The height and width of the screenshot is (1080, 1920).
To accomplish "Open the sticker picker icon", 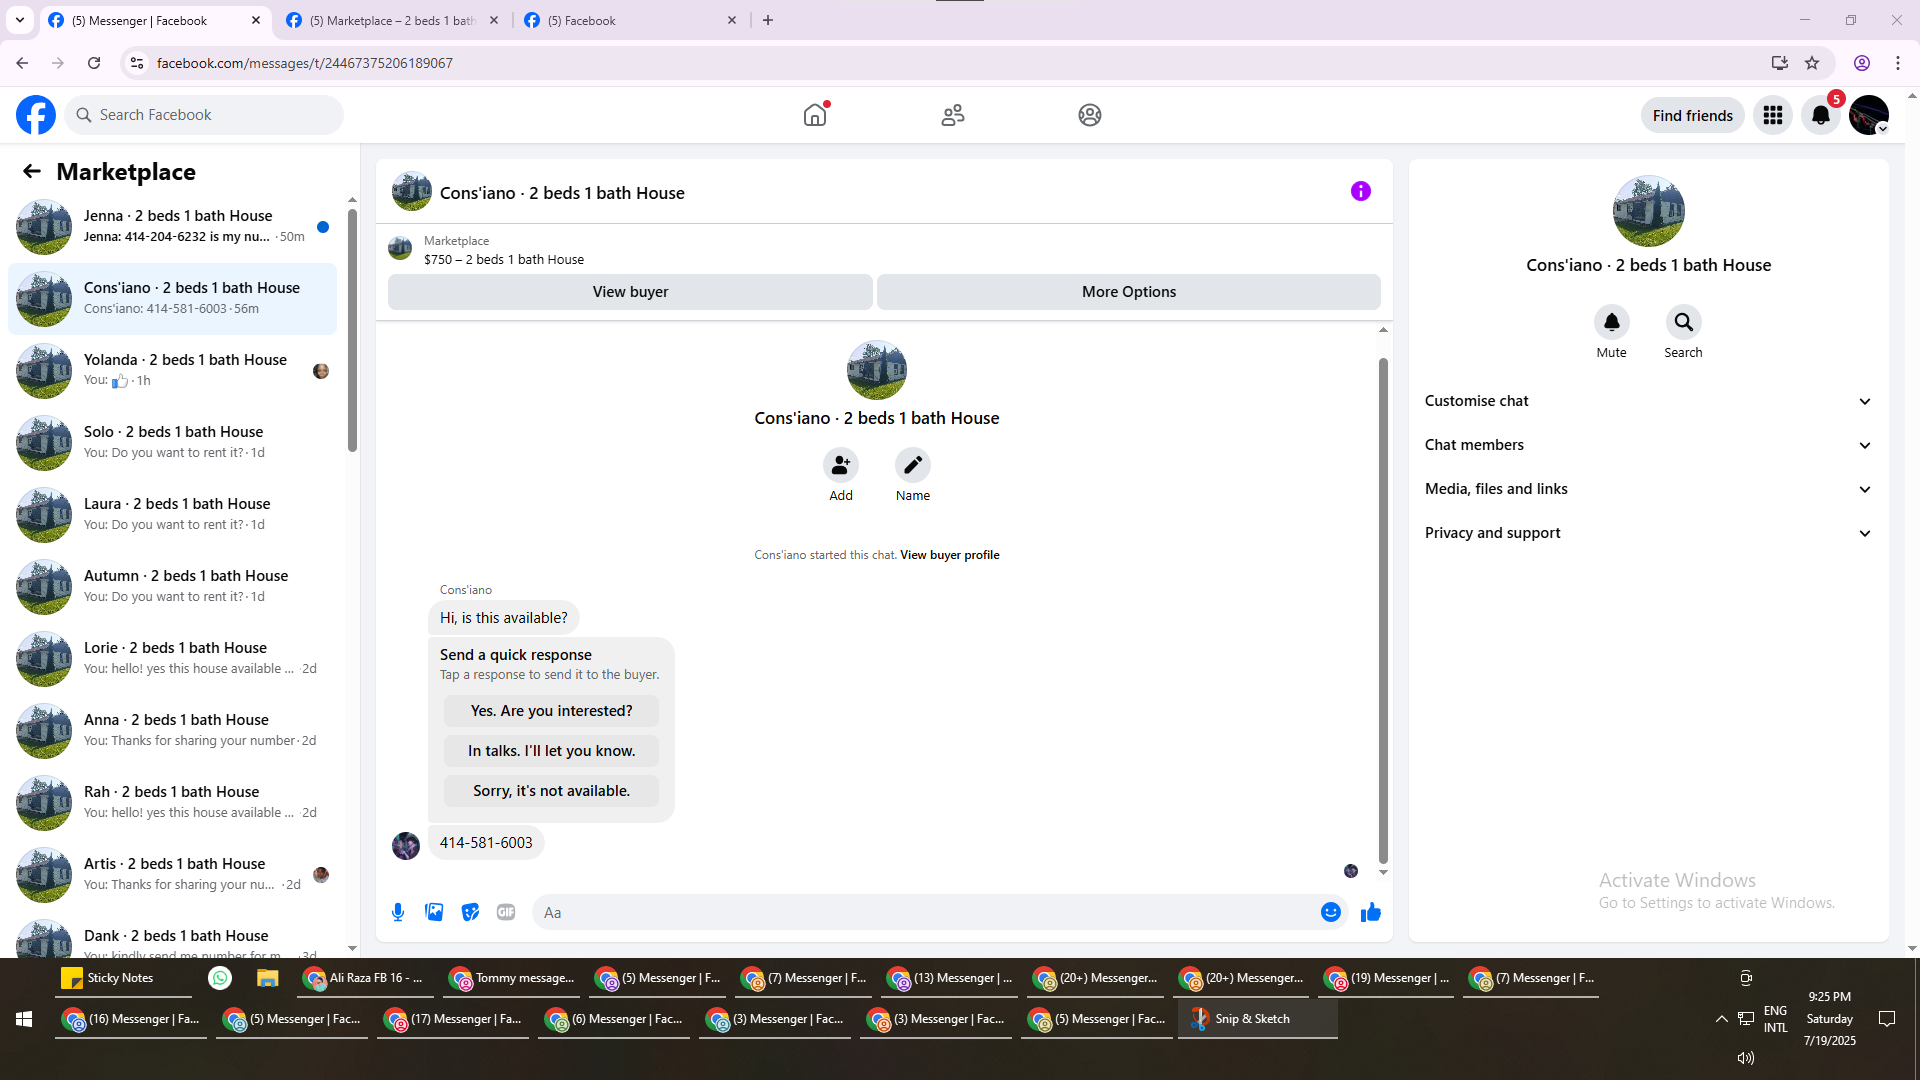I will click(470, 912).
